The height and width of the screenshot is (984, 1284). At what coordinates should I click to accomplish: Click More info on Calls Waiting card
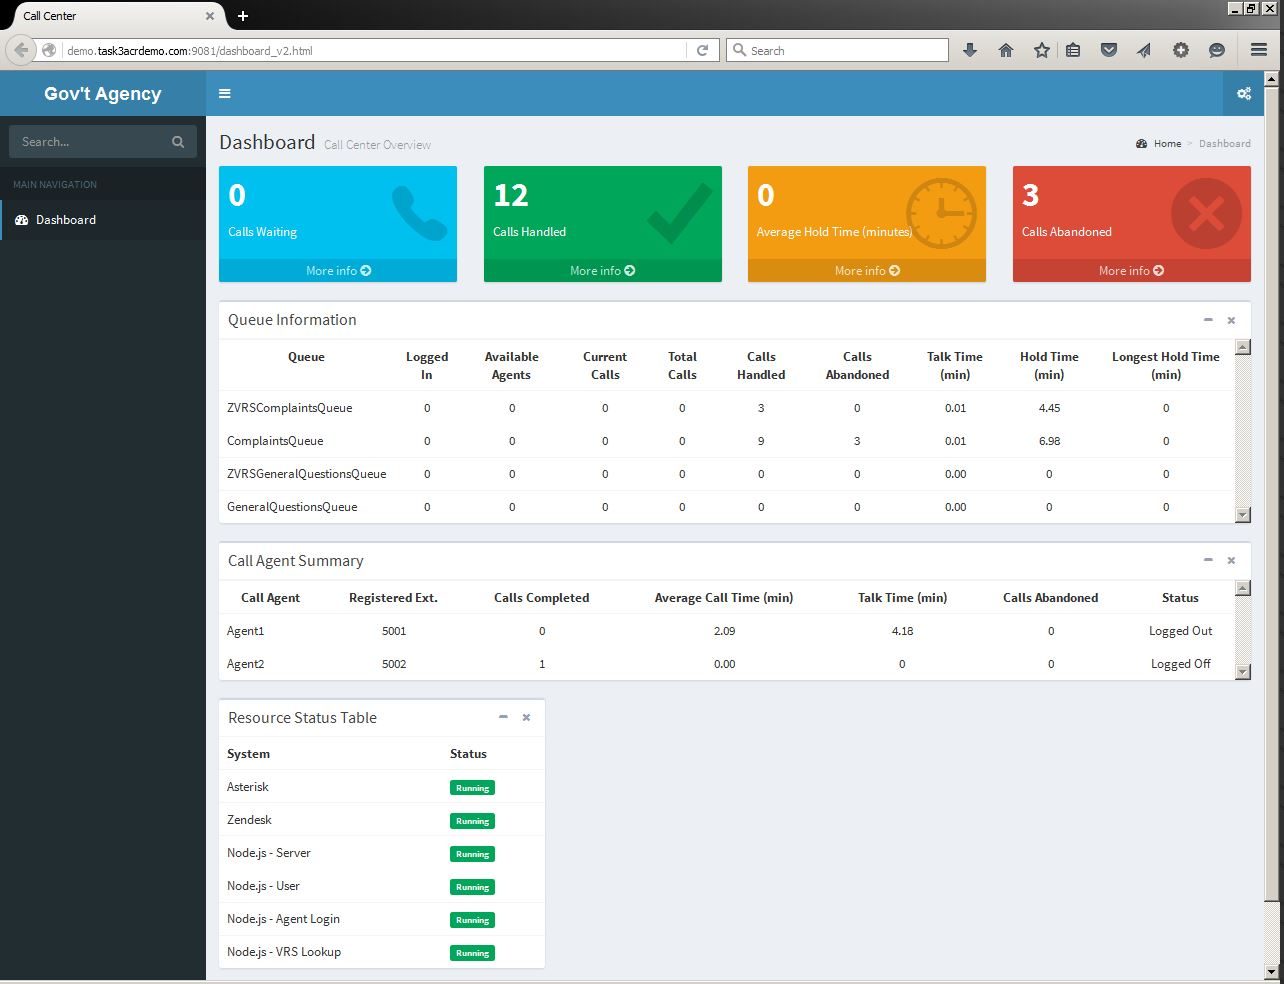[338, 271]
